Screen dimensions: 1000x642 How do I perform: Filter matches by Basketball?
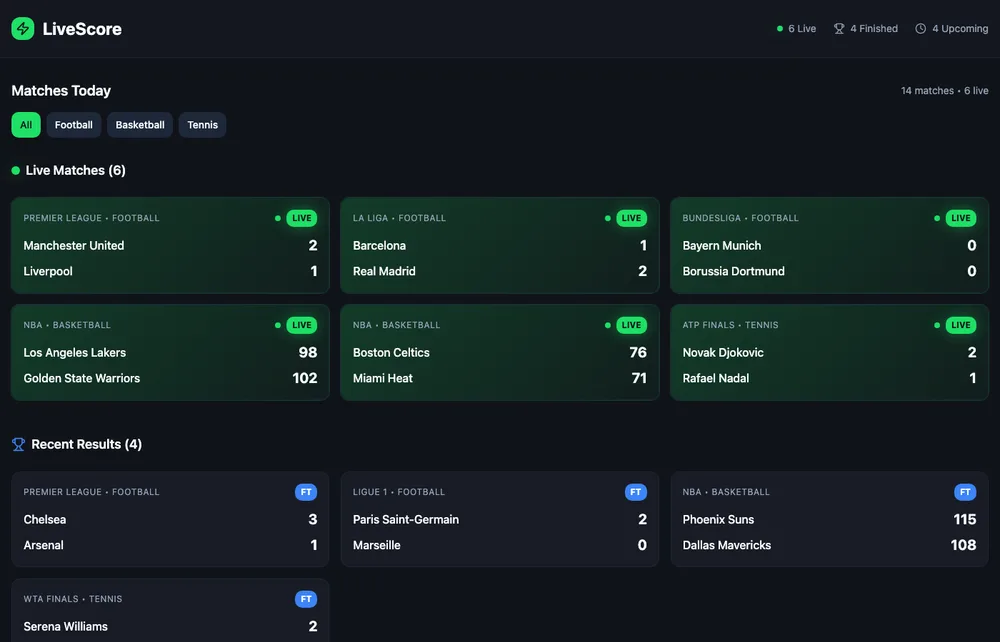coord(140,125)
